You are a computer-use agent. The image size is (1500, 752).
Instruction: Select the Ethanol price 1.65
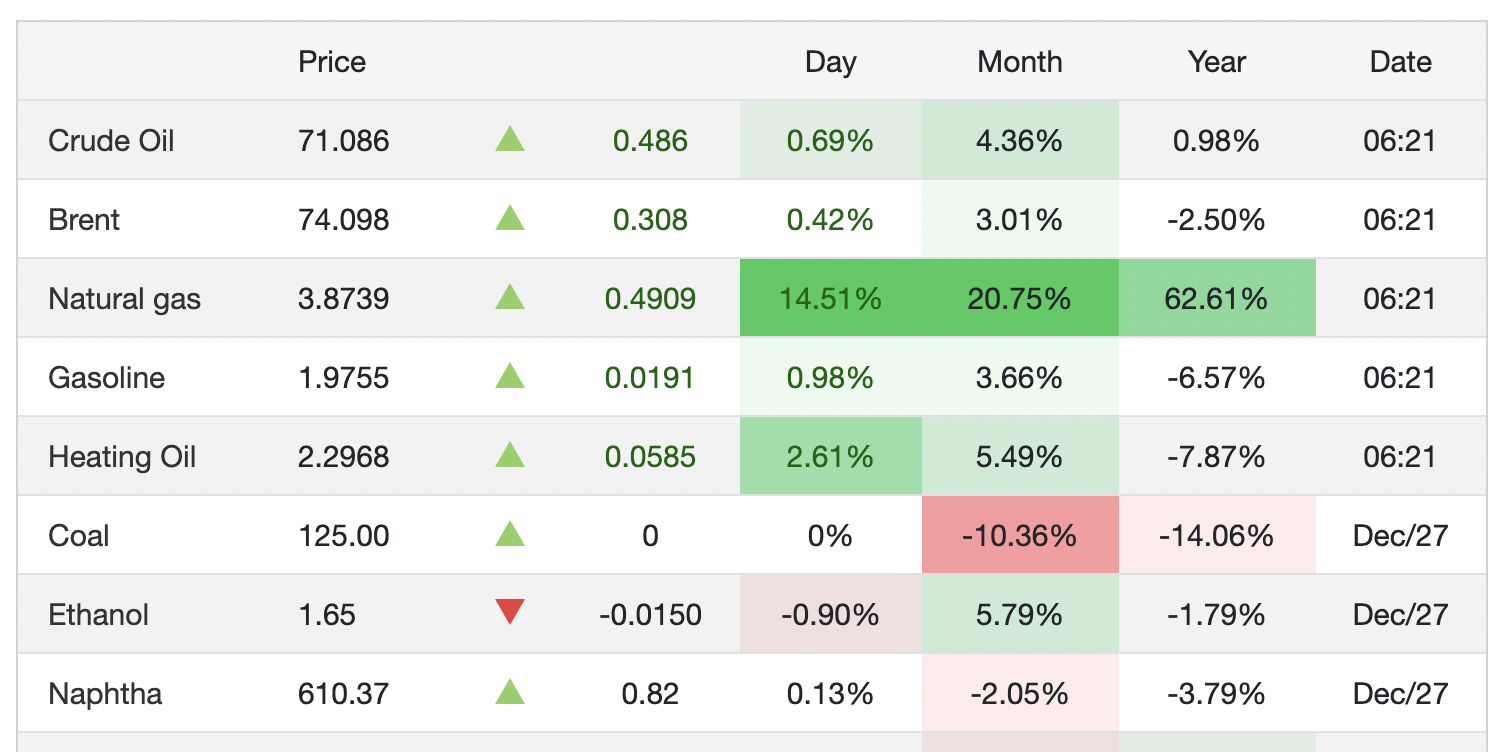click(327, 614)
